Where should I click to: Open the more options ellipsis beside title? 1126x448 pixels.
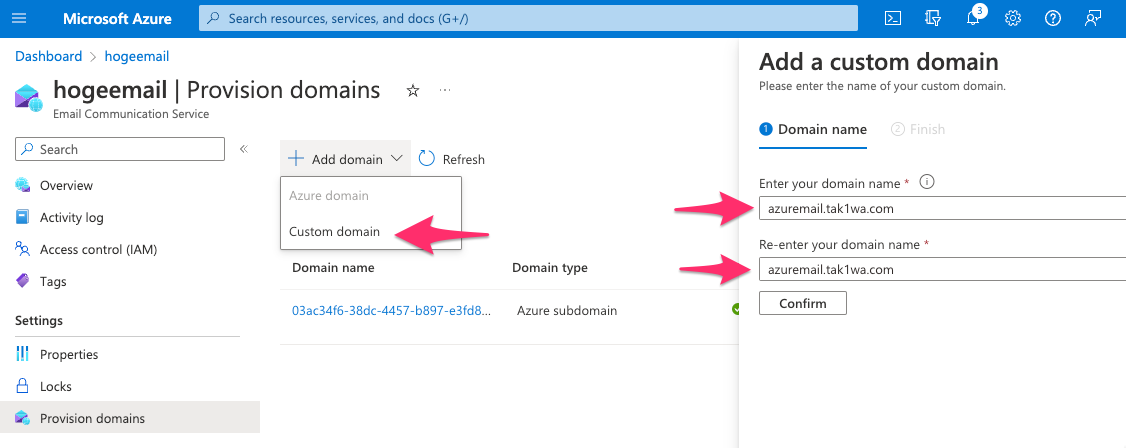445,90
